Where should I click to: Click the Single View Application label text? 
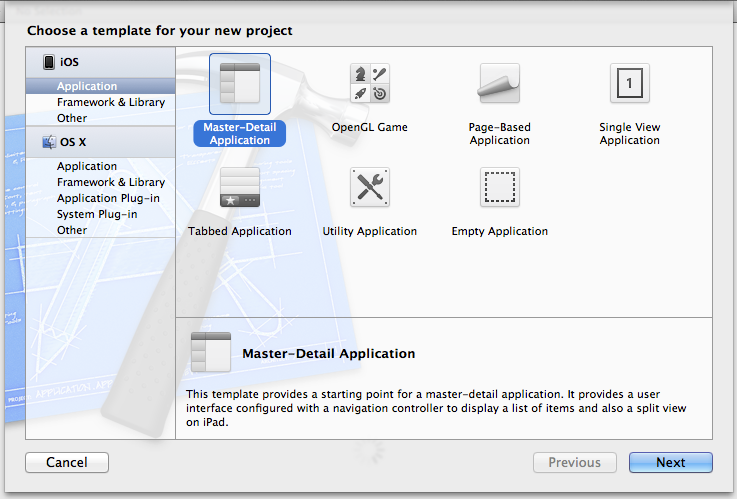point(630,133)
